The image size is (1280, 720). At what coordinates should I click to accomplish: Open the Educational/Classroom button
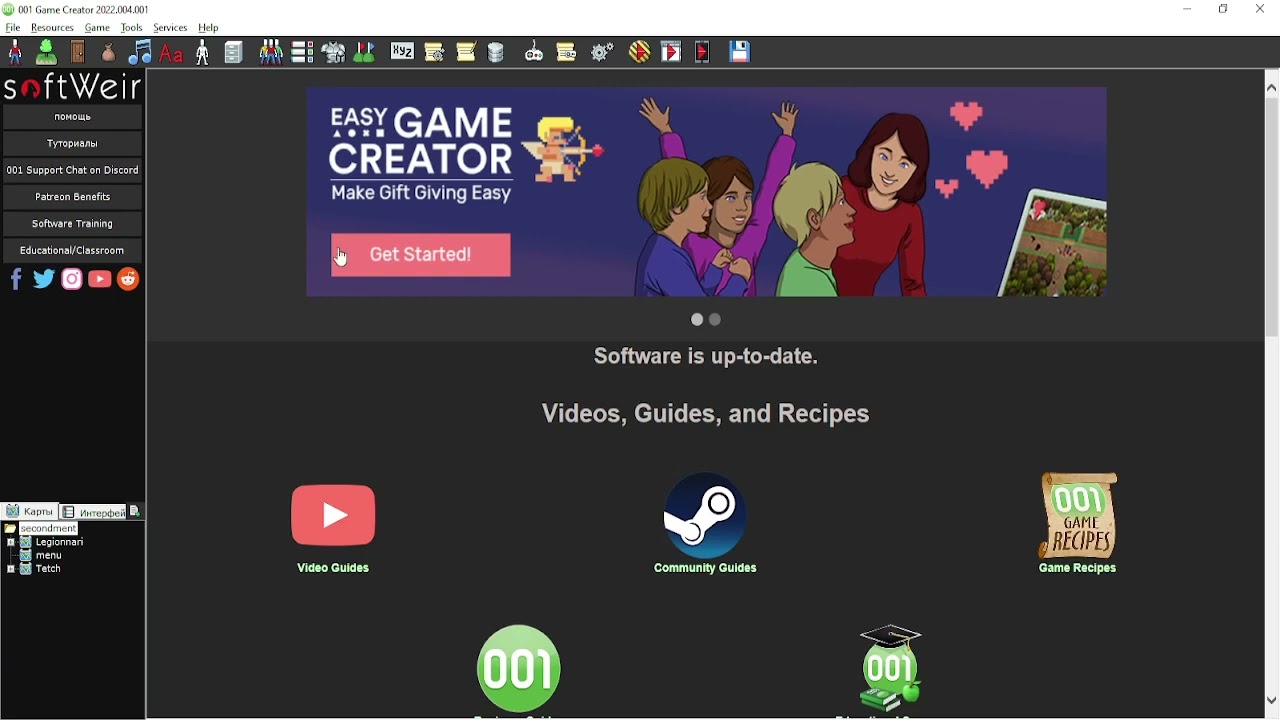pos(73,251)
